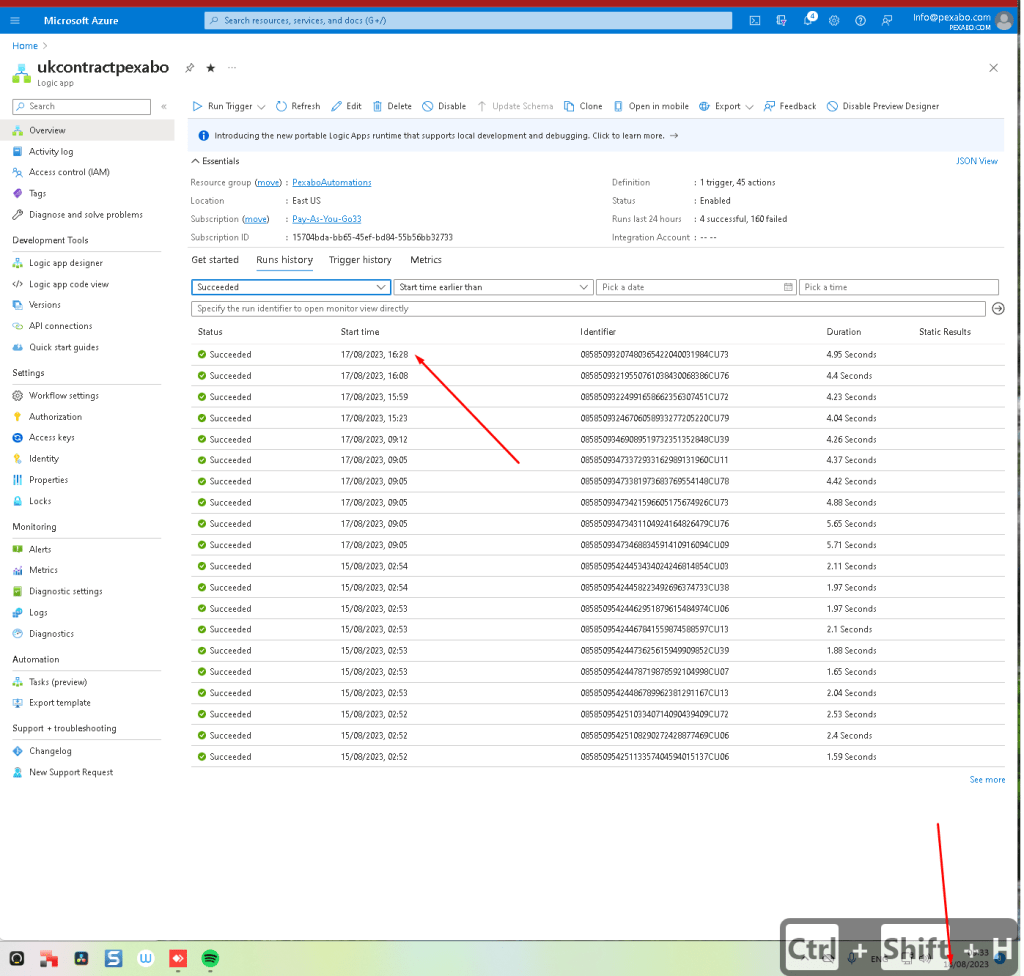Viewport: 1024px width, 976px height.
Task: Open the PexaboAutomations resource group link
Action: pos(332,183)
